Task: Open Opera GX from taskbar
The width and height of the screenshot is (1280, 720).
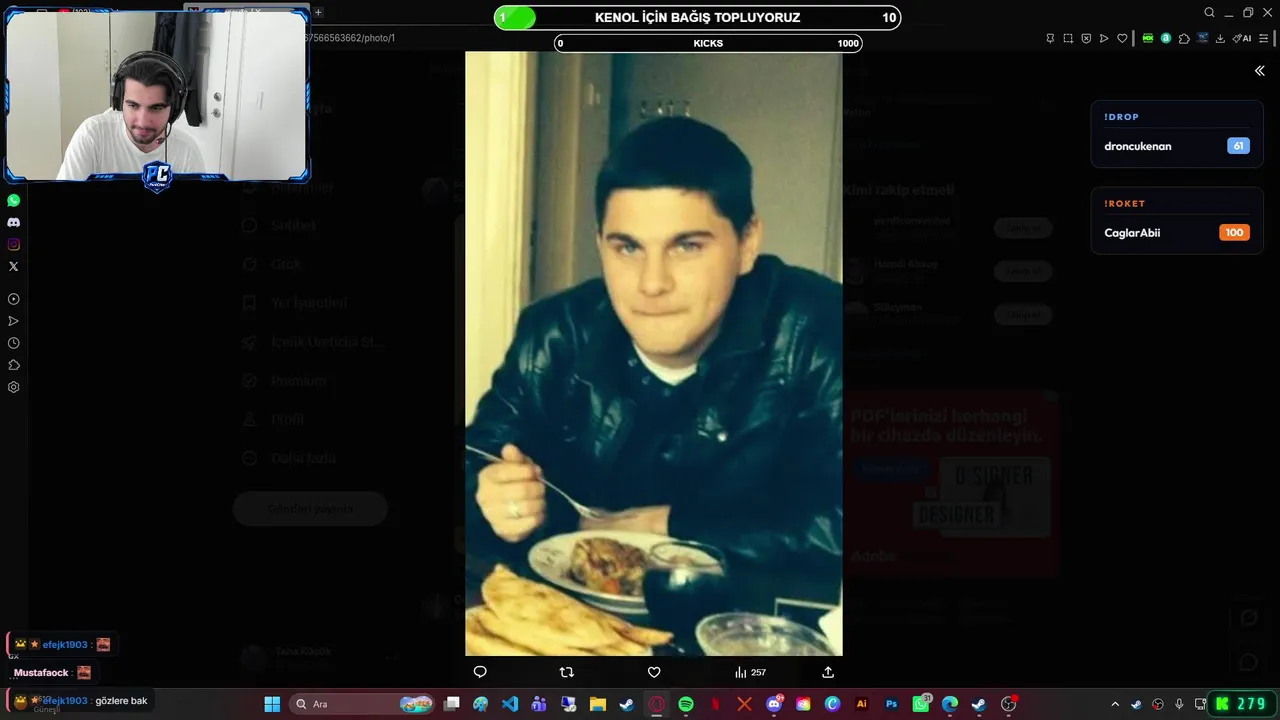Action: click(x=656, y=704)
